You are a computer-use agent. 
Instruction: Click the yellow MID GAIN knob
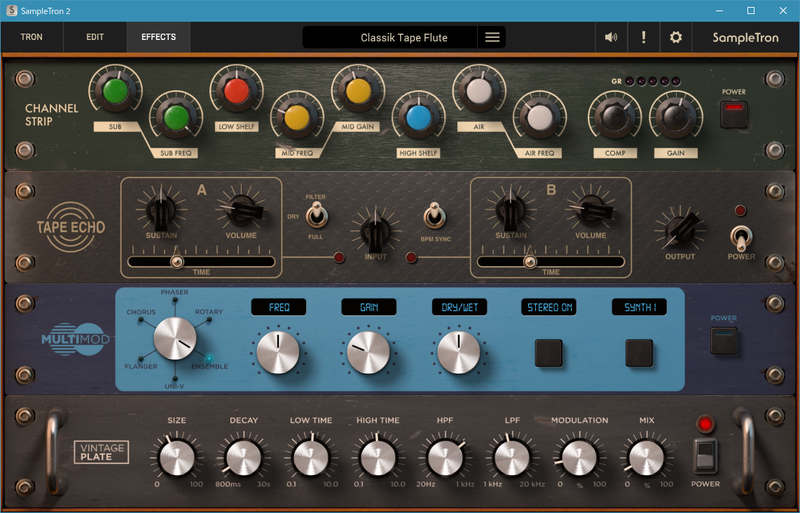coord(358,92)
